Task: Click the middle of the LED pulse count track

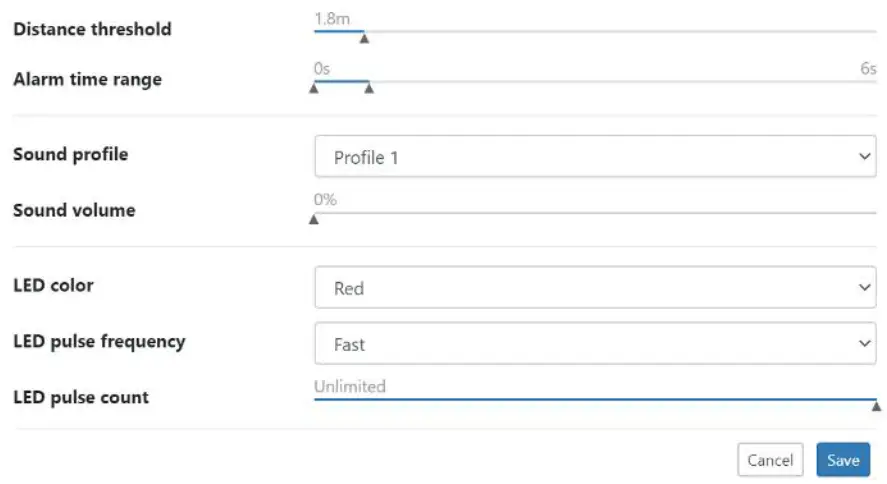Action: (595, 399)
